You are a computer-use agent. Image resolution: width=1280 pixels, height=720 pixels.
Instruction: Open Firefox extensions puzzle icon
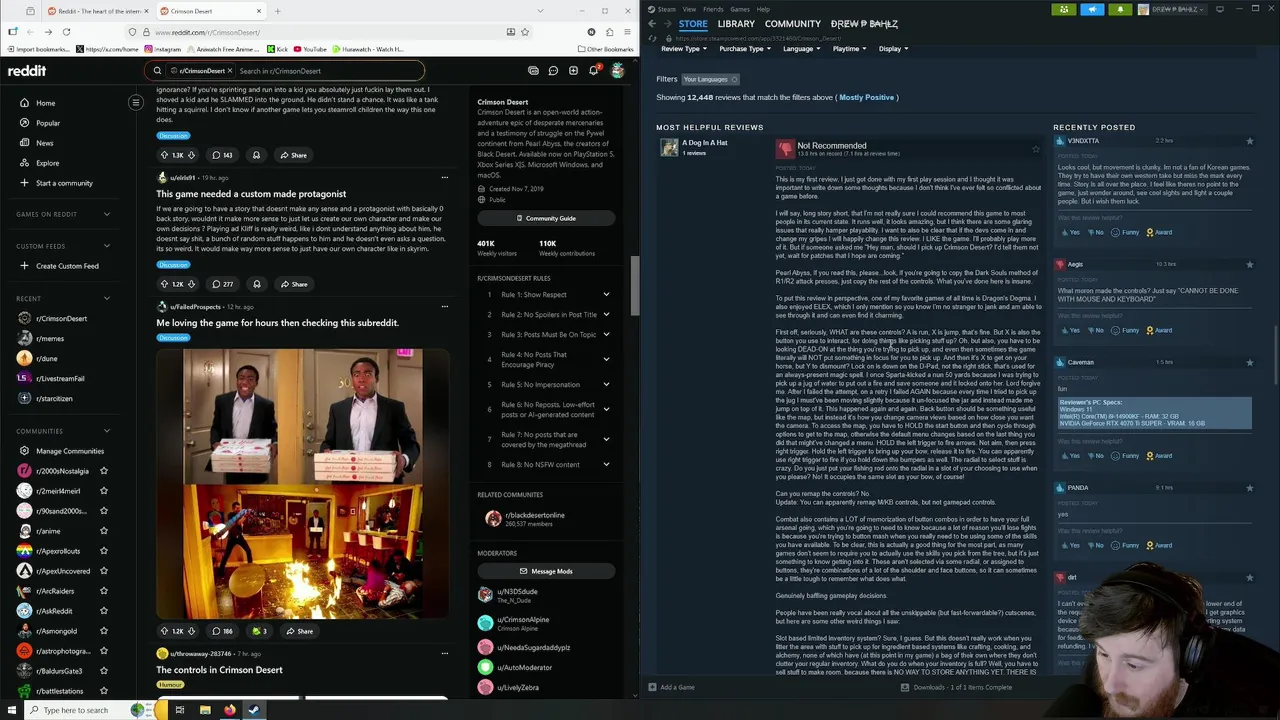click(x=608, y=32)
